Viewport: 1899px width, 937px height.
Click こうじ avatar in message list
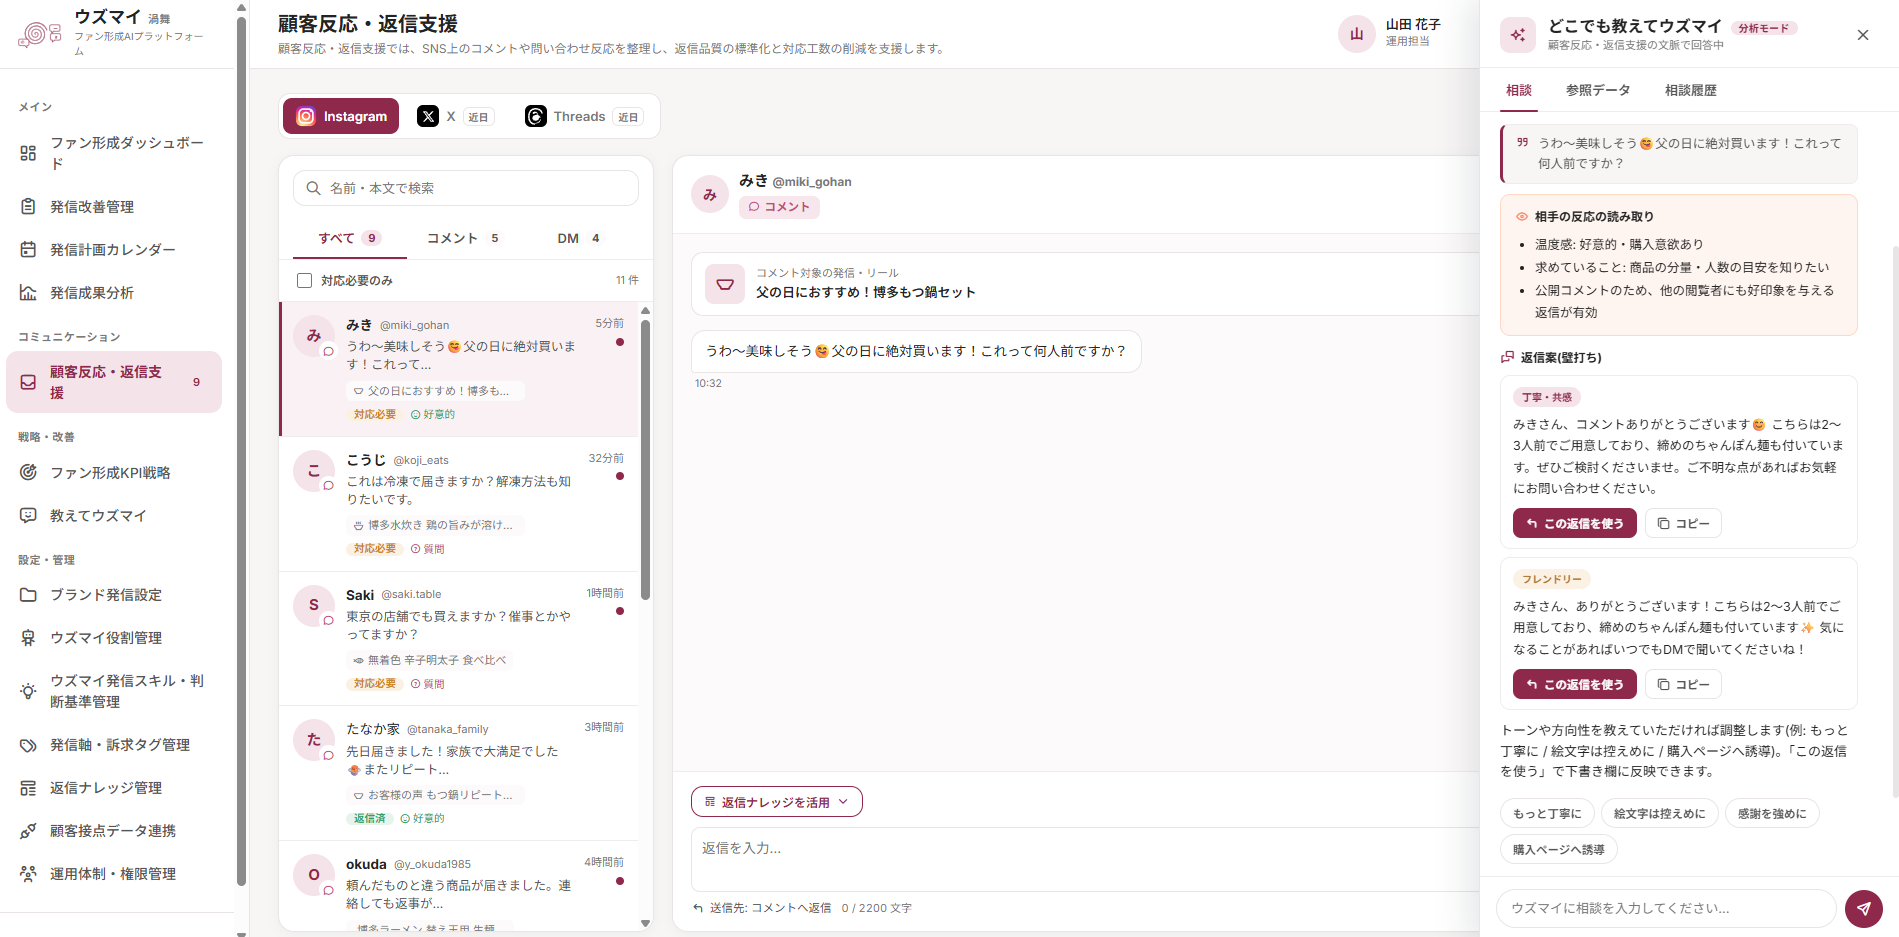[x=313, y=470]
